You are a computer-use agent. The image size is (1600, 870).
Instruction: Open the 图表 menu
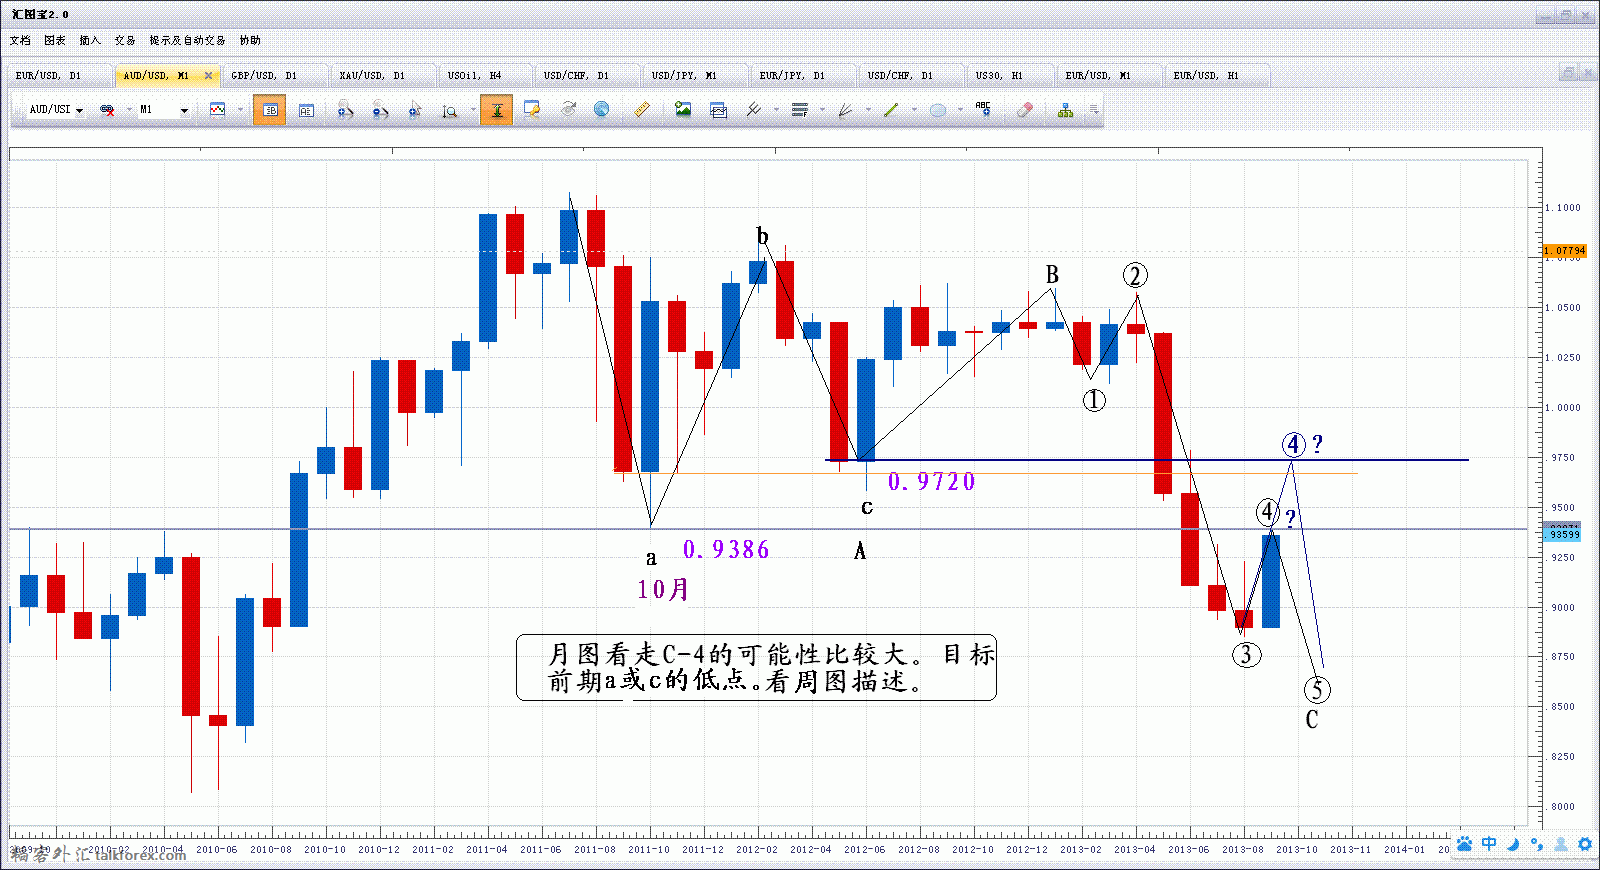click(55, 41)
